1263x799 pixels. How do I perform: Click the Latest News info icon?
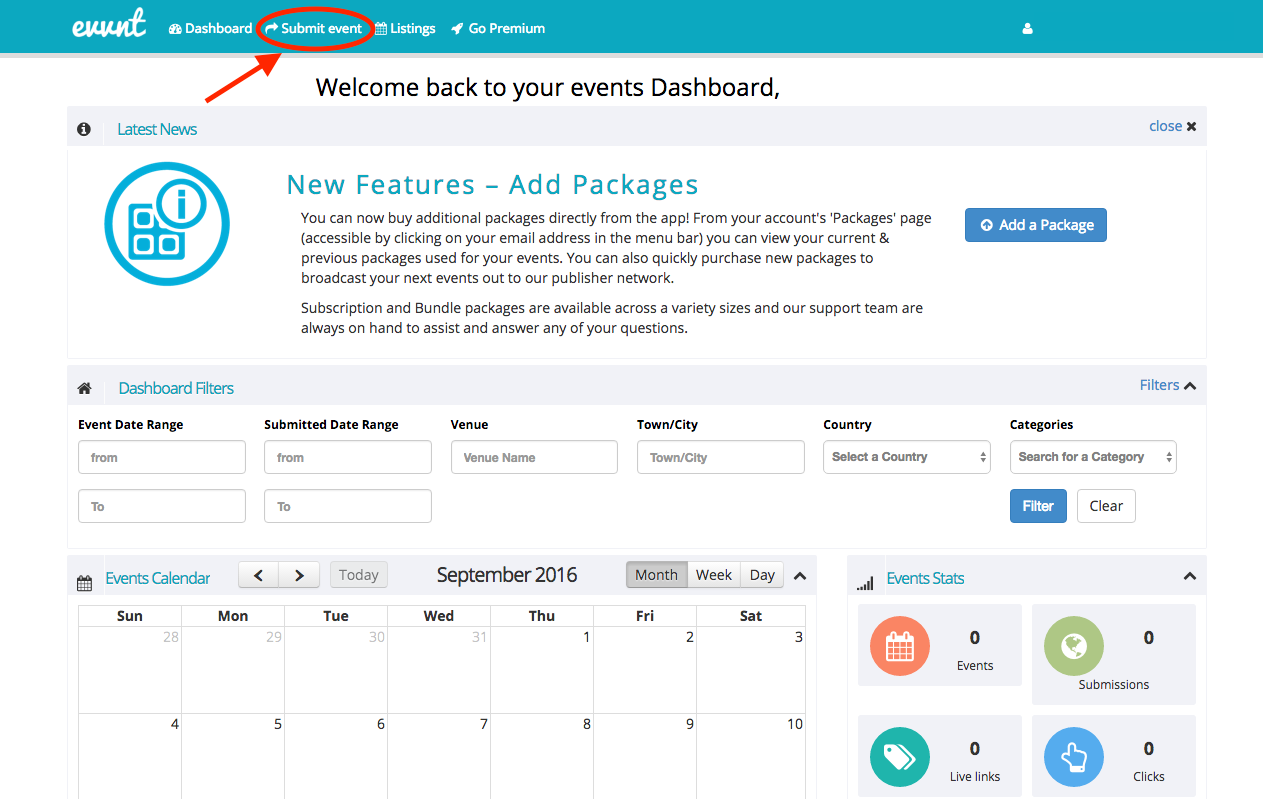[84, 129]
